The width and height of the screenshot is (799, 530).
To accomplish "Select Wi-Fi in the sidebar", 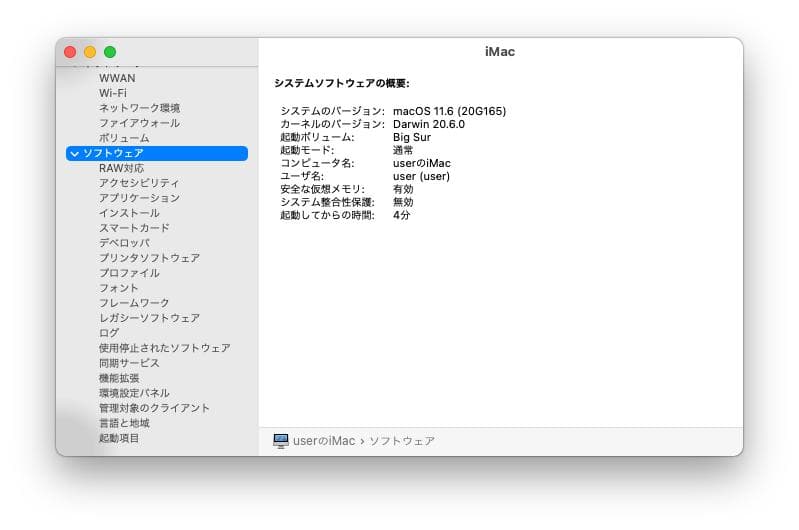I will pos(113,93).
